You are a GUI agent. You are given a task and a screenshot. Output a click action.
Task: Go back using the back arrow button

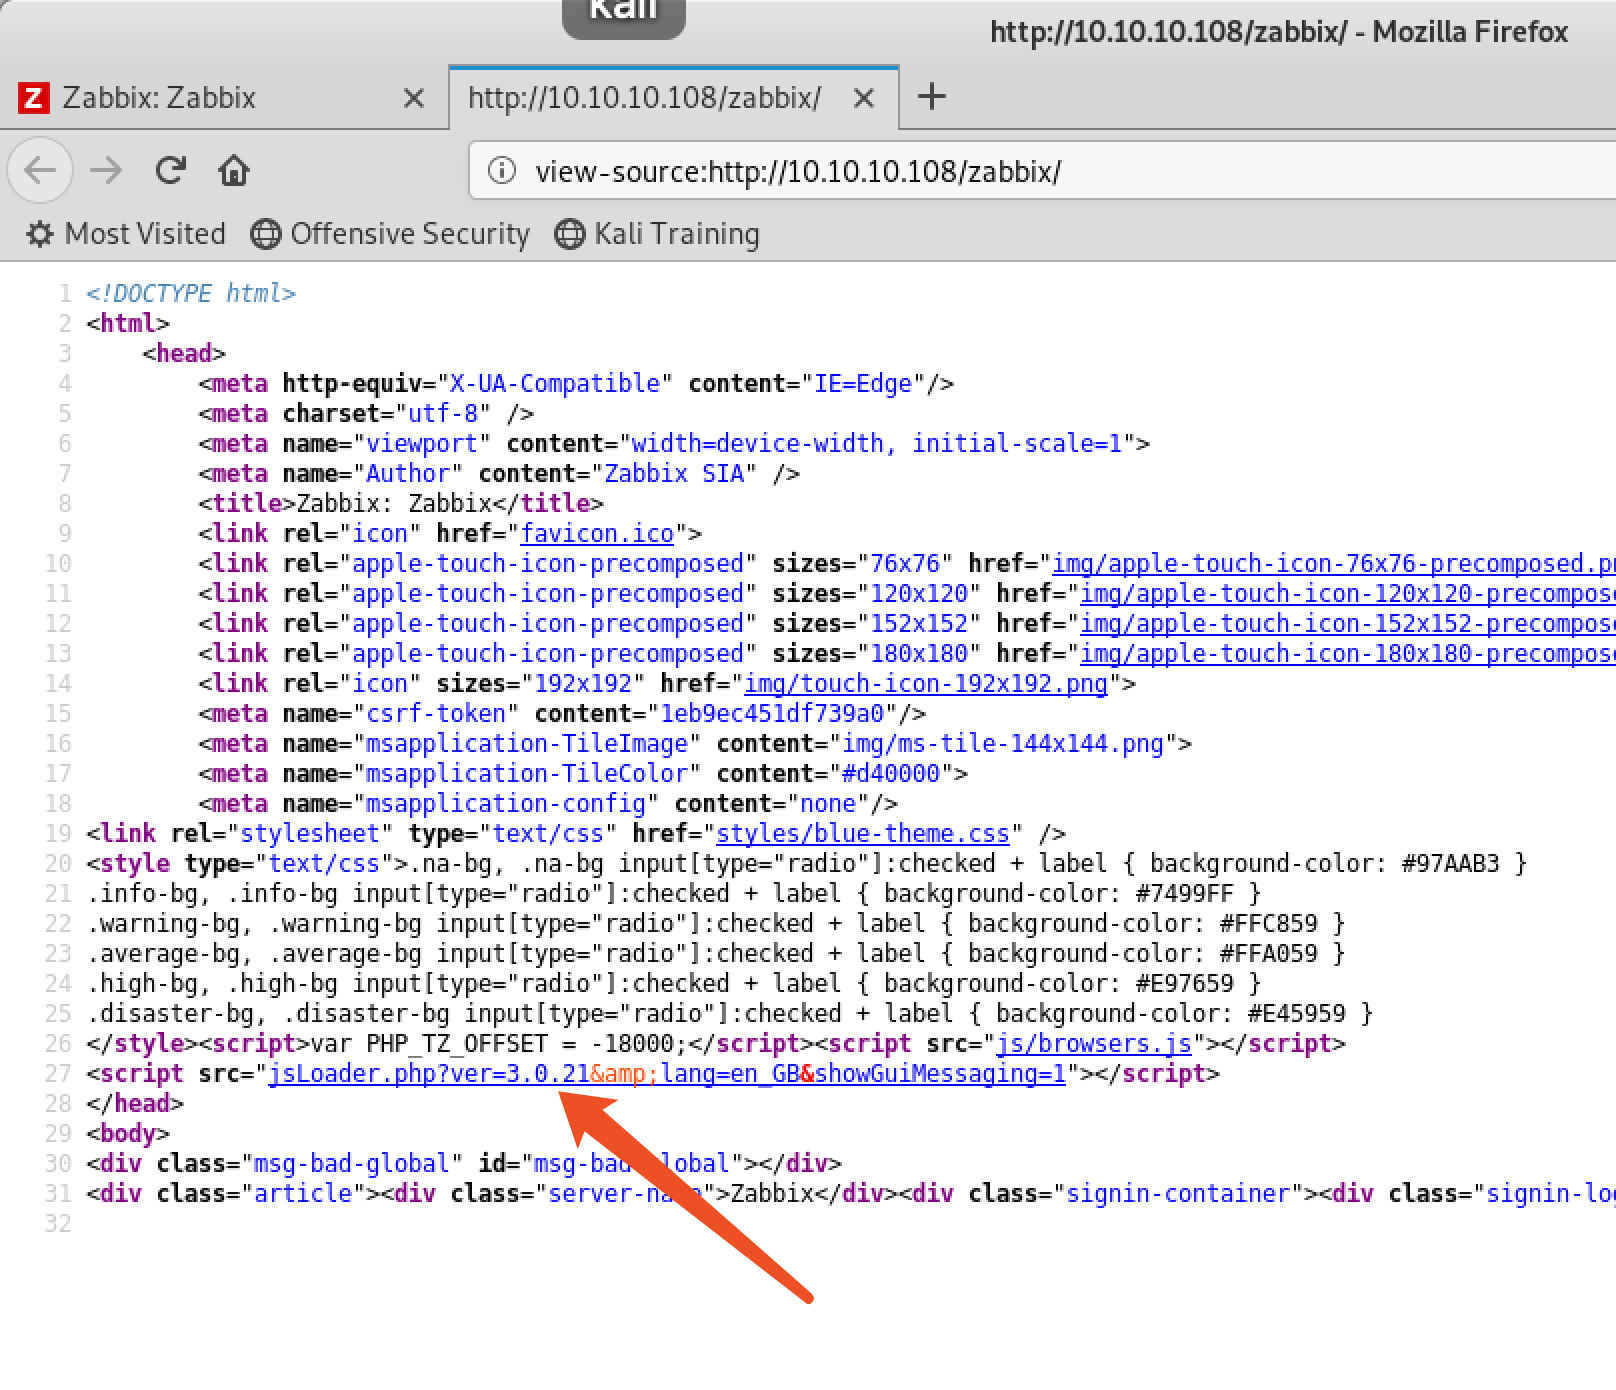pyautogui.click(x=40, y=171)
